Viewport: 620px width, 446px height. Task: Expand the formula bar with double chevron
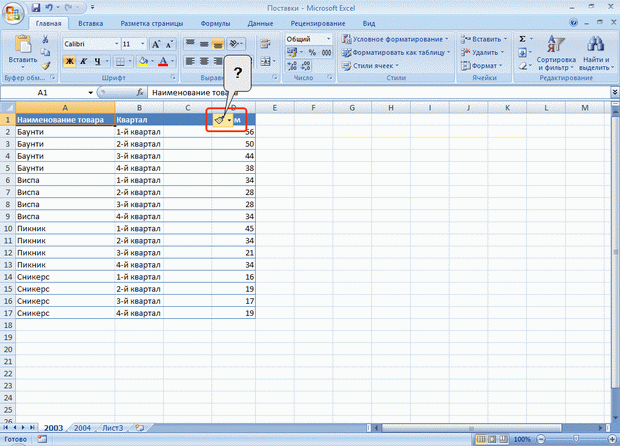(614, 92)
